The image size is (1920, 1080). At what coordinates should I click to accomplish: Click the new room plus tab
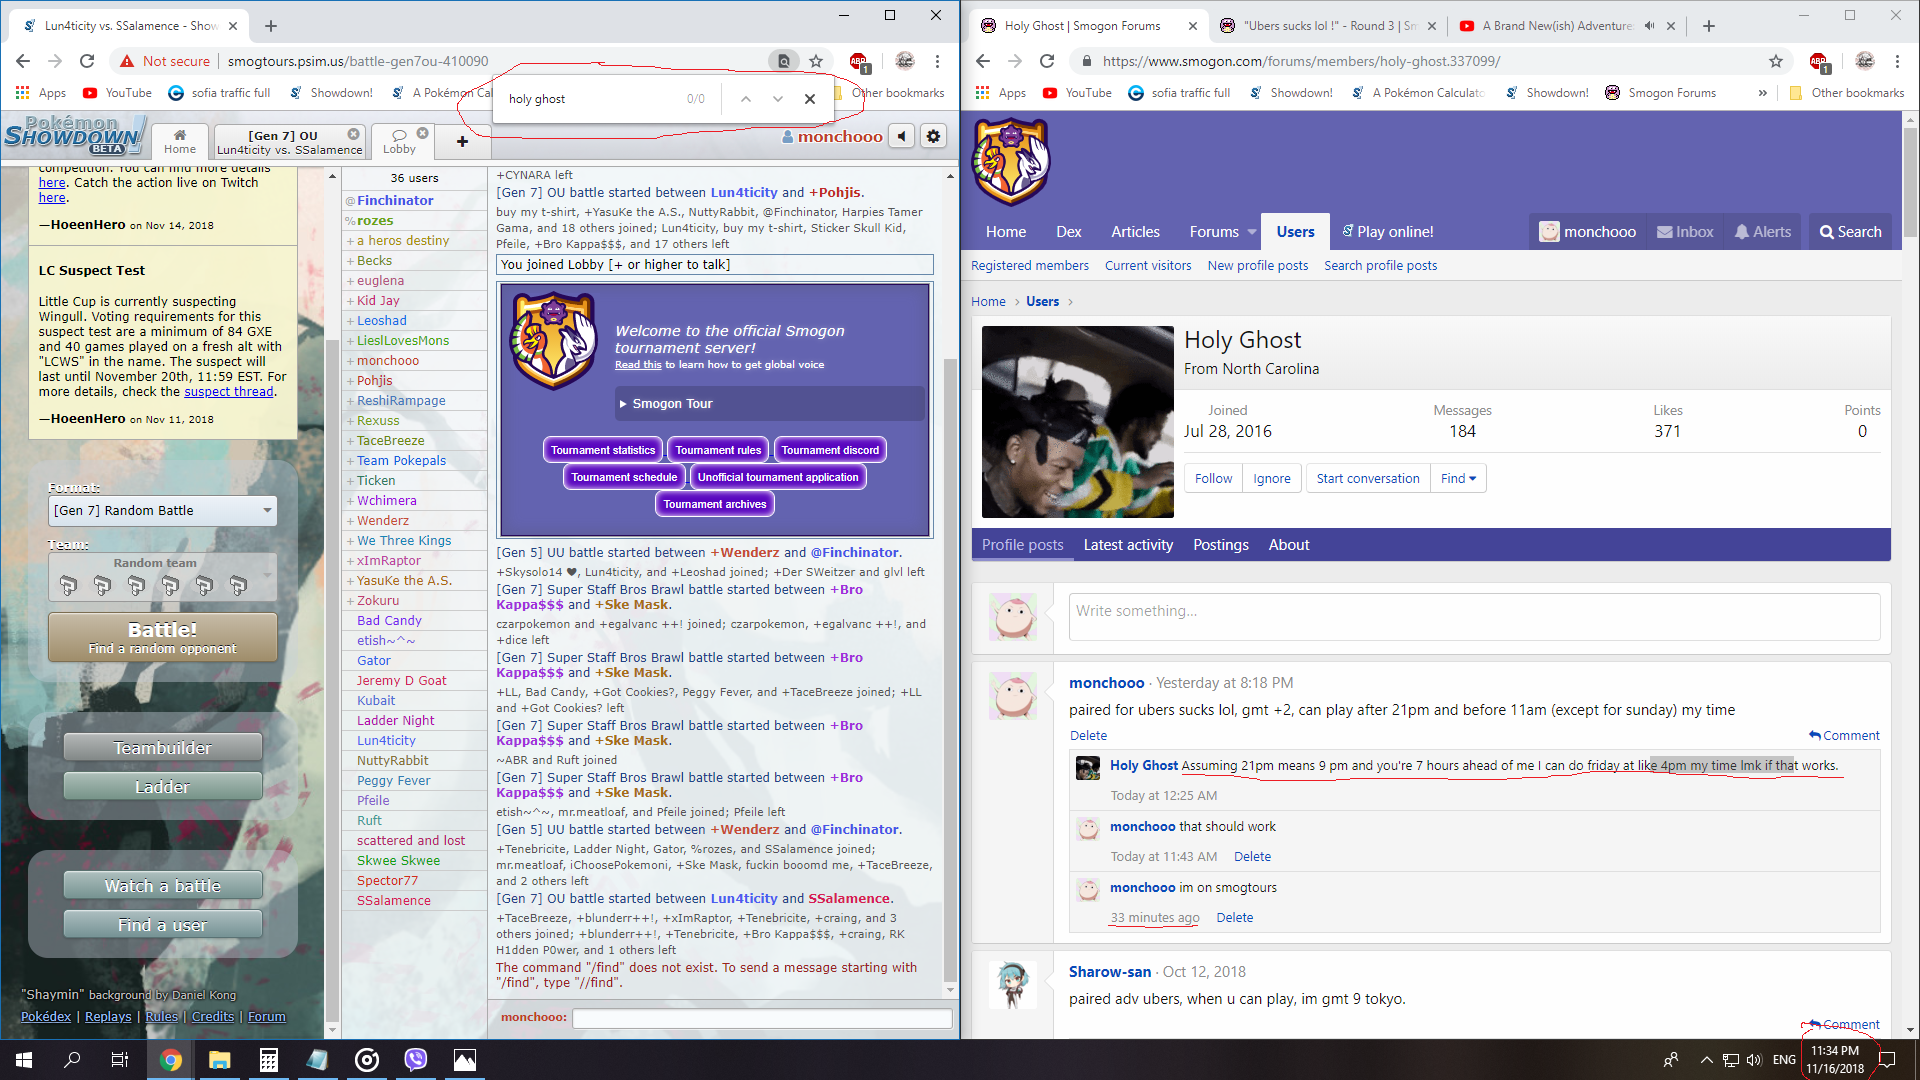point(462,141)
